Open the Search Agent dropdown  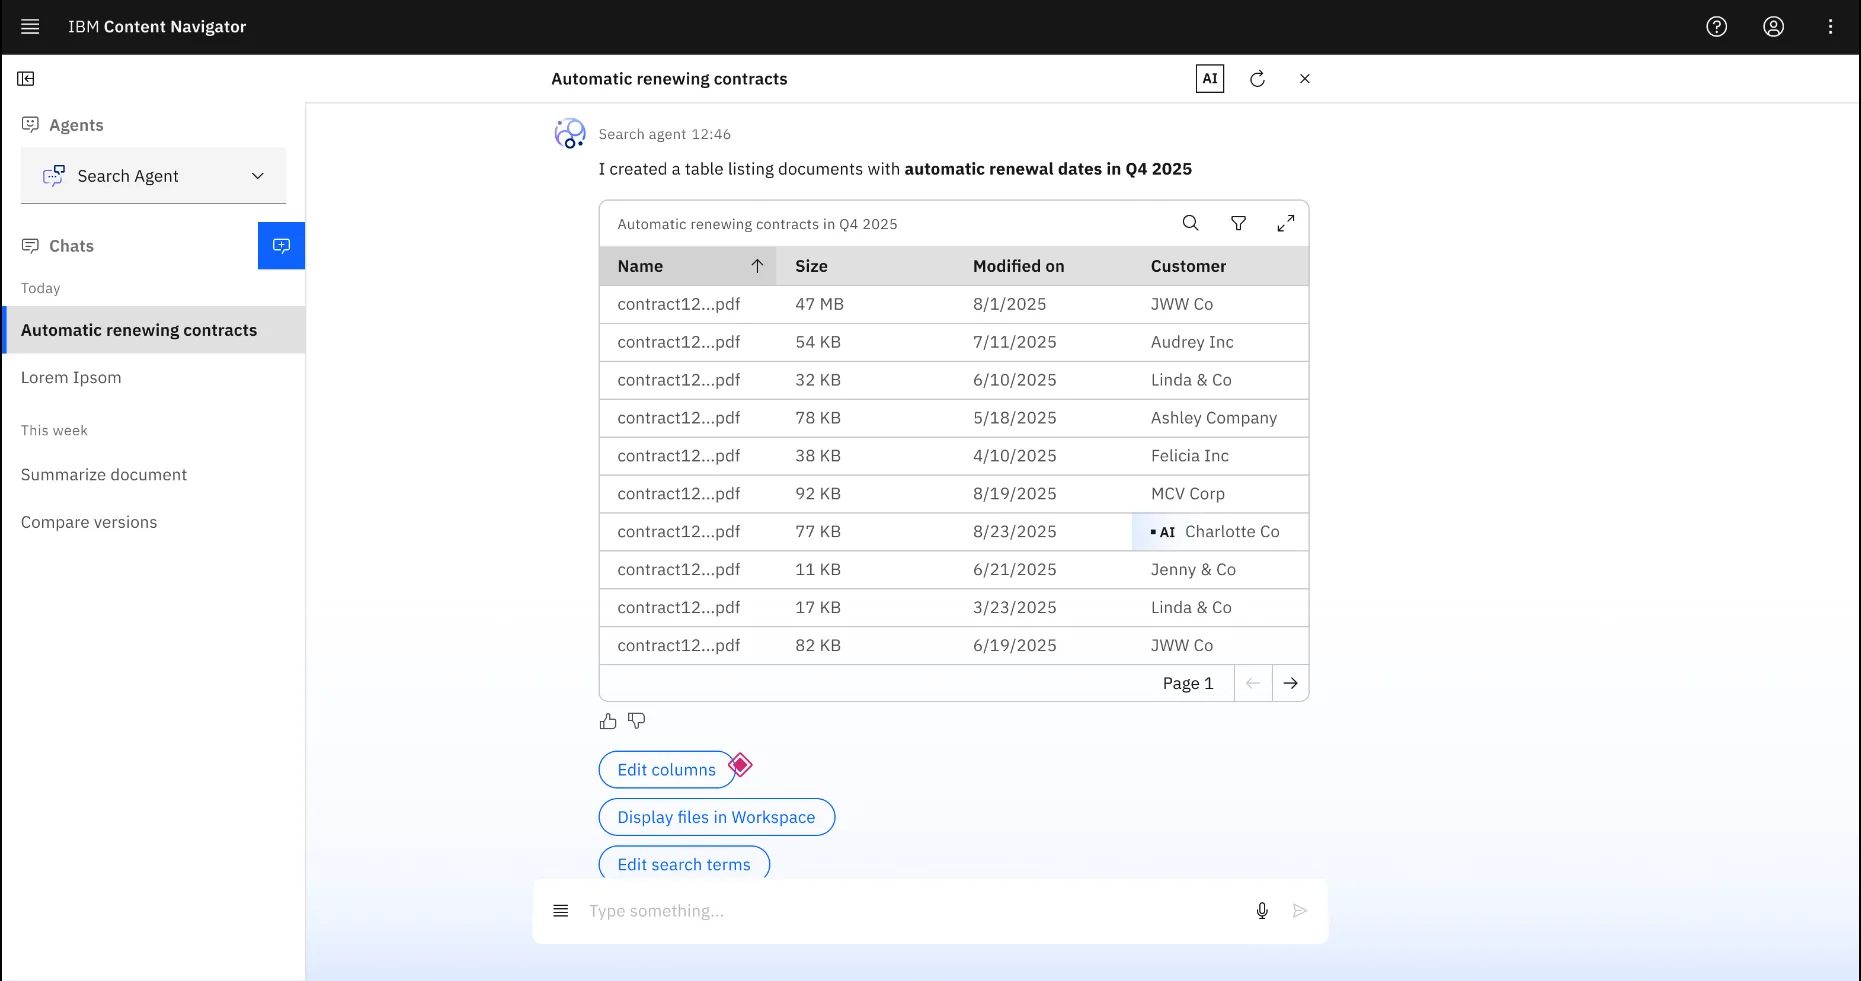pyautogui.click(x=153, y=176)
